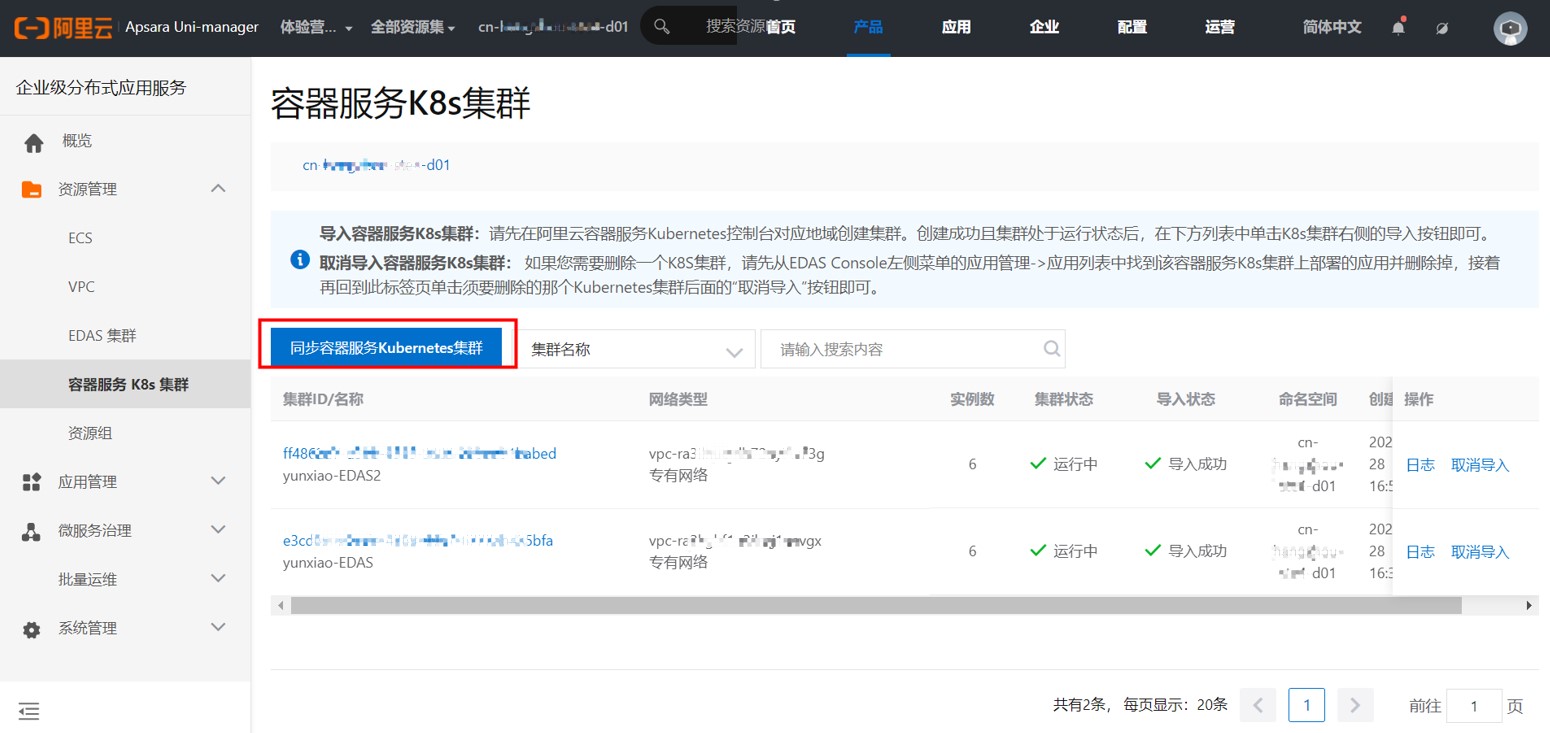
Task: Click 取消导入 for yunxiao-EDAS2 cluster
Action: coord(1480,465)
